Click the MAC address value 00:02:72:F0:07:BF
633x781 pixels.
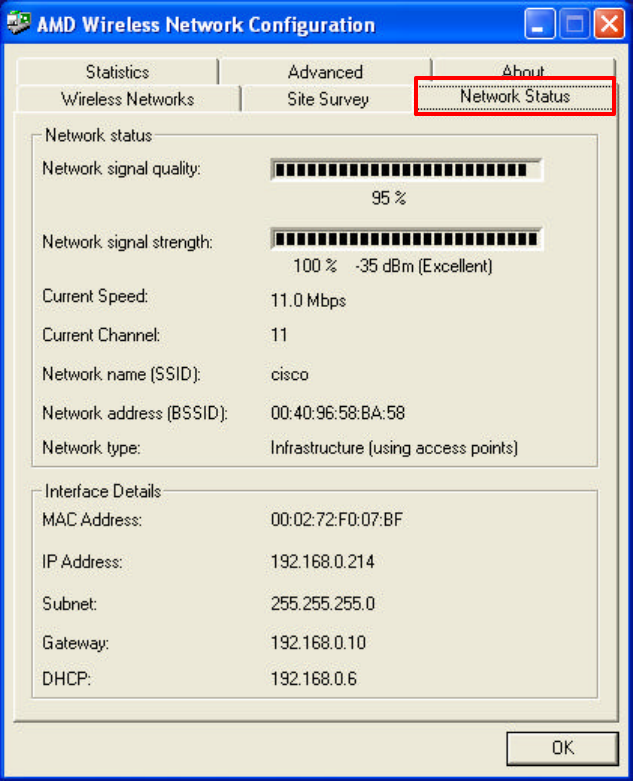337,520
